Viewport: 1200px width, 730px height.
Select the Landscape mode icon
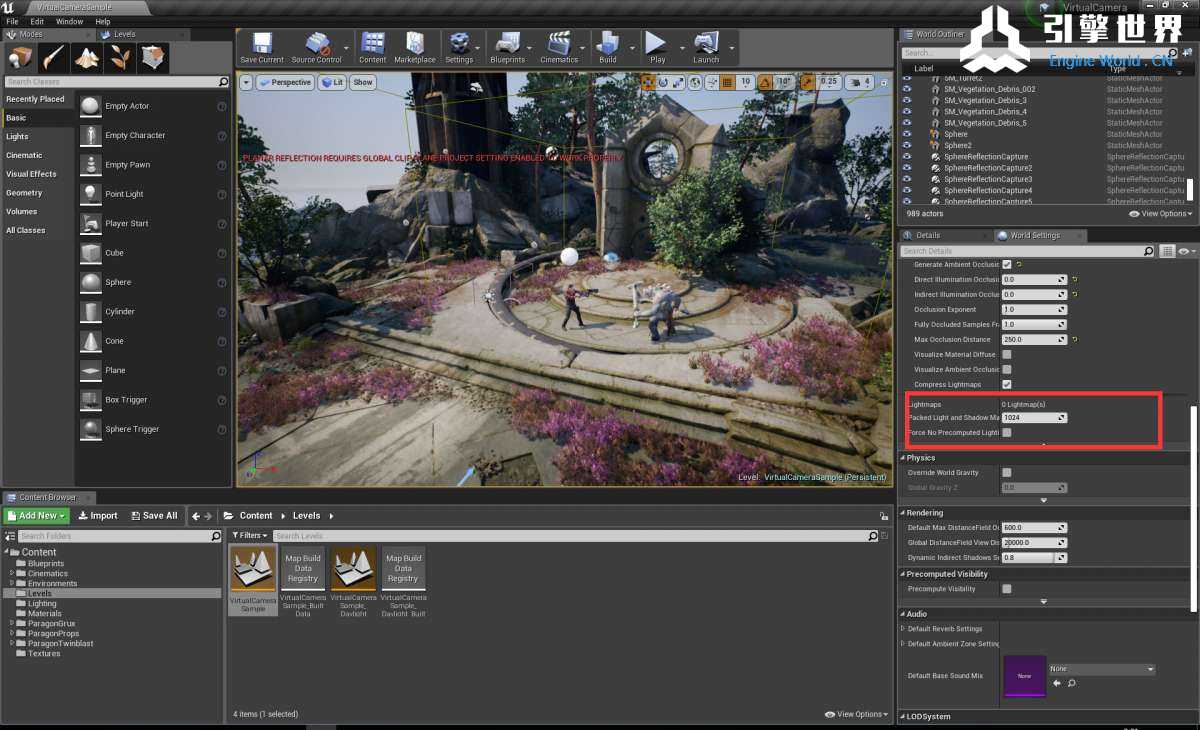click(x=87, y=58)
